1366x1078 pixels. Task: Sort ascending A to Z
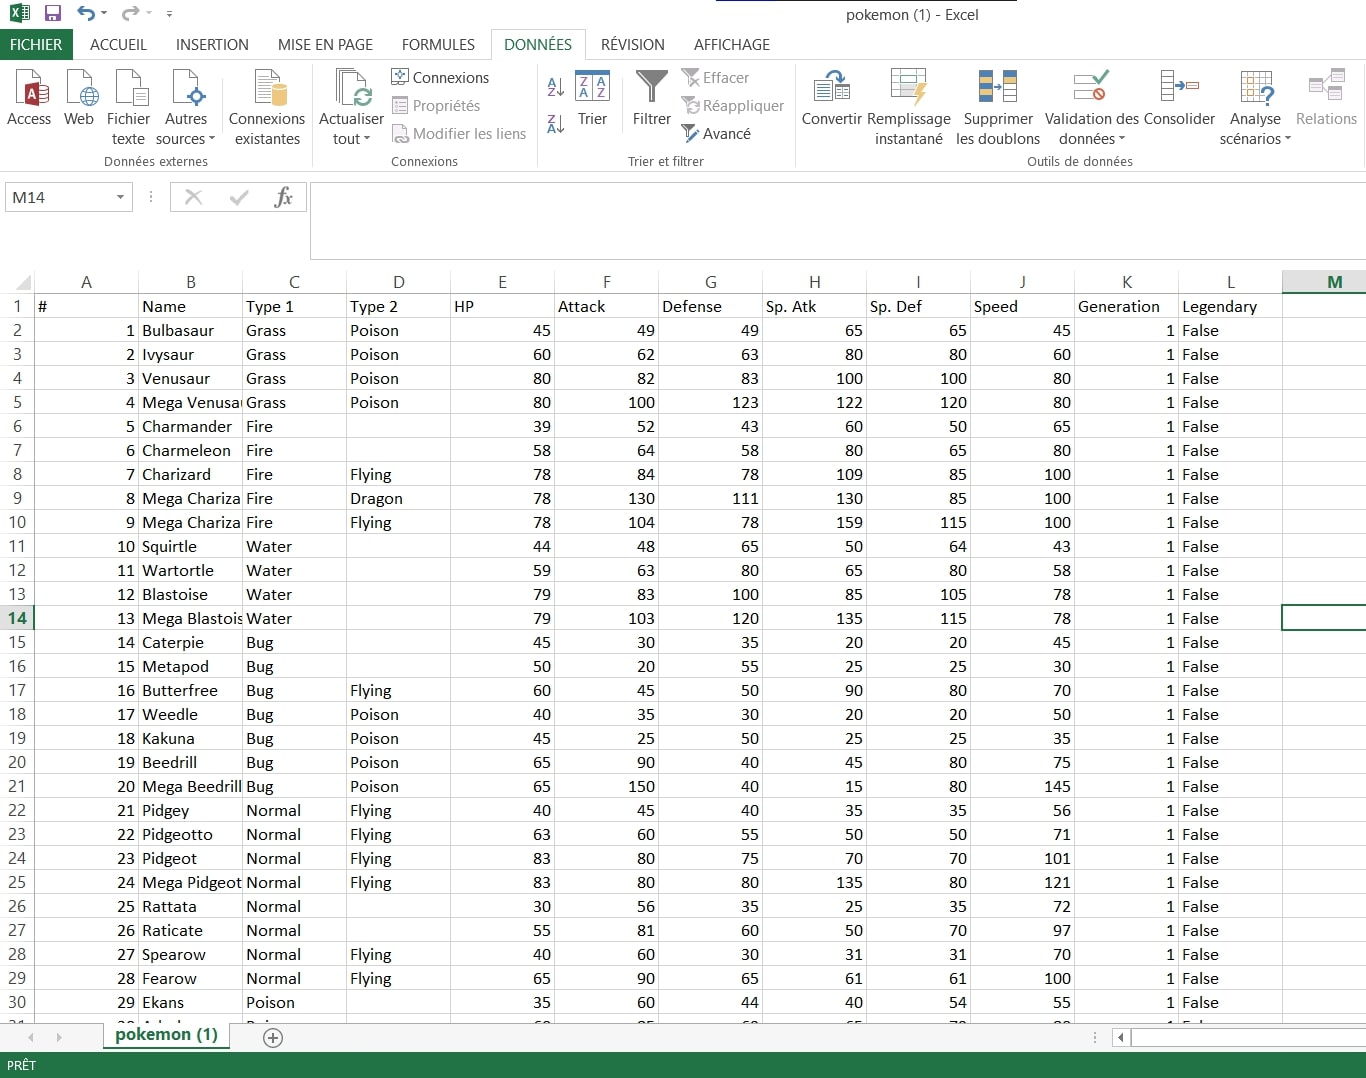click(556, 87)
